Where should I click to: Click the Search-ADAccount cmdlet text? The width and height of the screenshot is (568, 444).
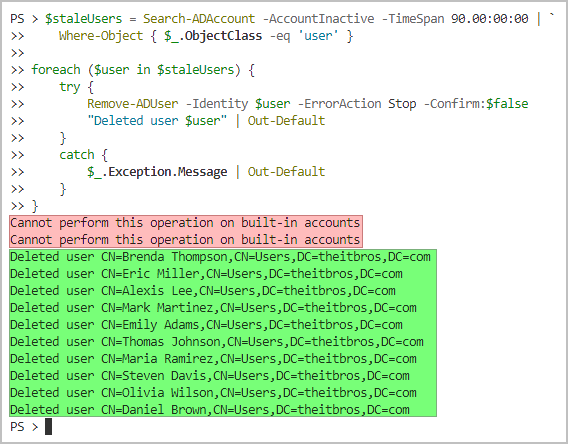tap(199, 18)
